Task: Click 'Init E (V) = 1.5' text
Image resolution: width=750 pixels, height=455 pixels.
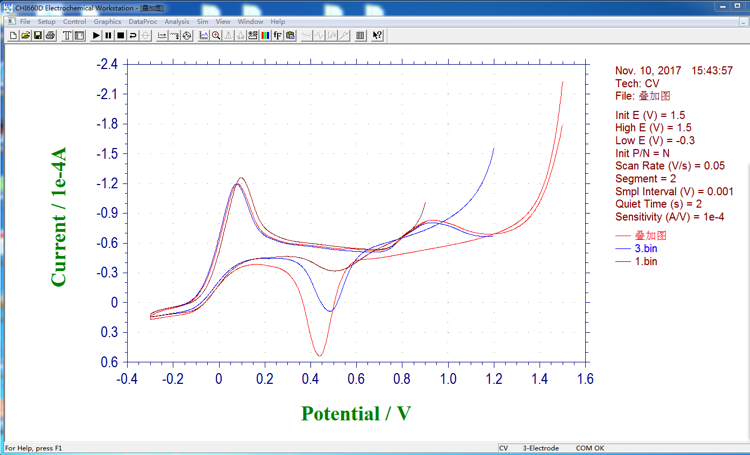Action: click(650, 115)
